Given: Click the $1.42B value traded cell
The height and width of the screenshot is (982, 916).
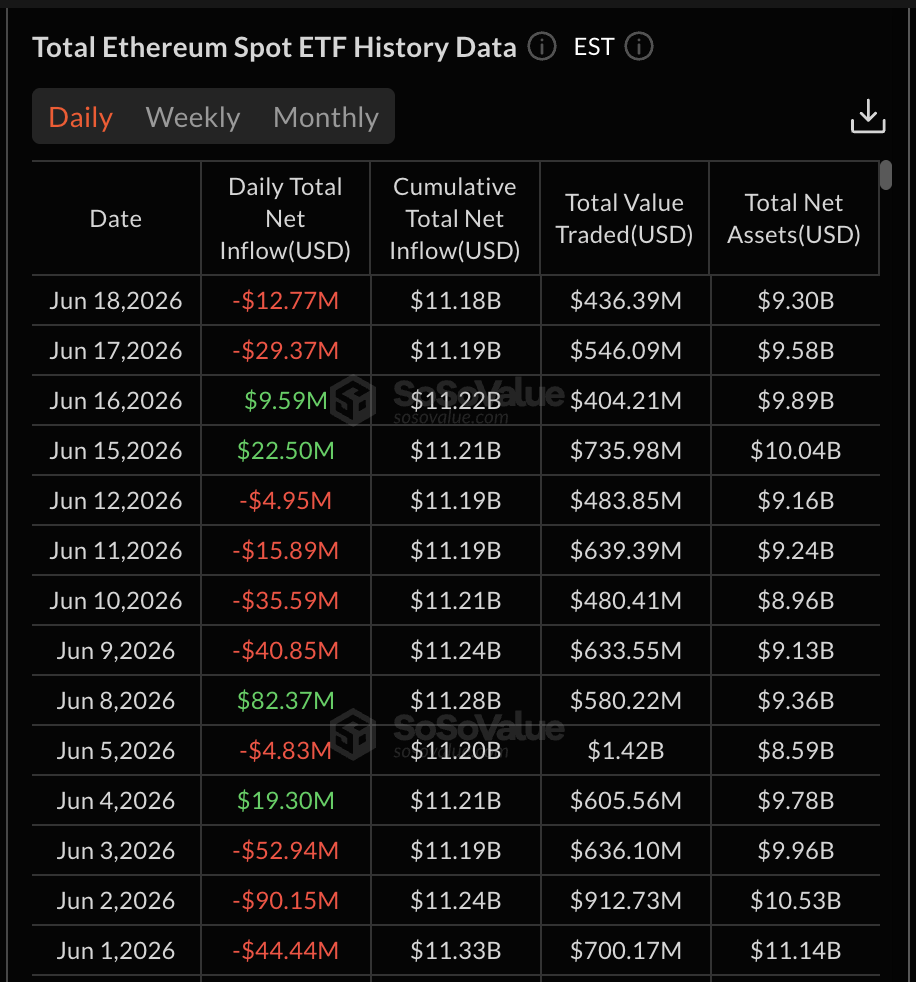Looking at the screenshot, I should click(625, 750).
